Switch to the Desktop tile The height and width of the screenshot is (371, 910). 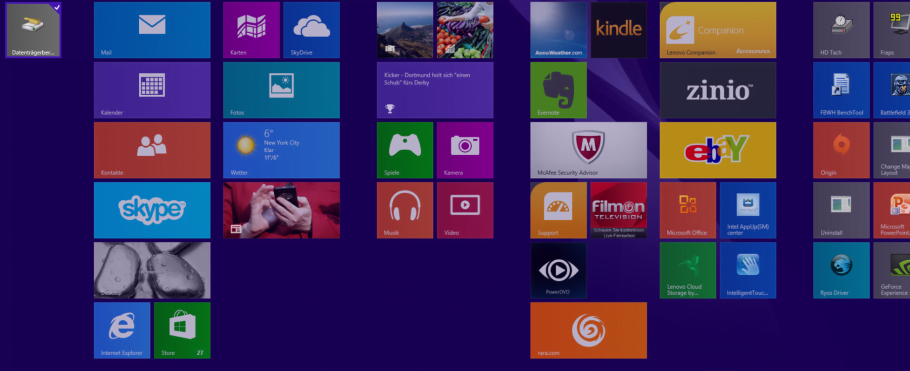tap(152, 270)
